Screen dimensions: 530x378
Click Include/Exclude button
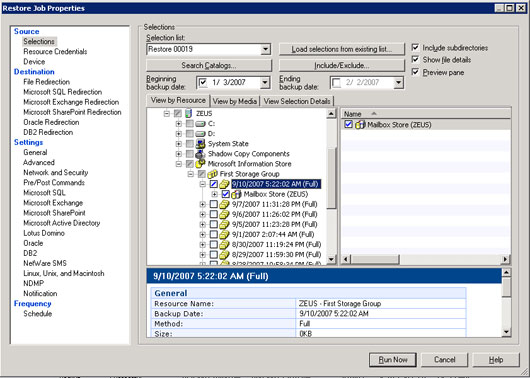tap(342, 66)
